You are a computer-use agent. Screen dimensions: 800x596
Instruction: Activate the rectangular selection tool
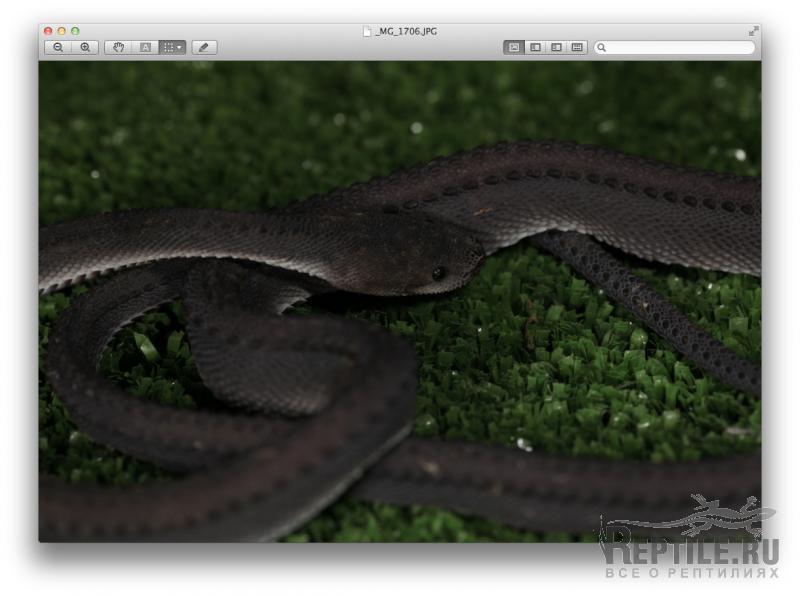(168, 47)
